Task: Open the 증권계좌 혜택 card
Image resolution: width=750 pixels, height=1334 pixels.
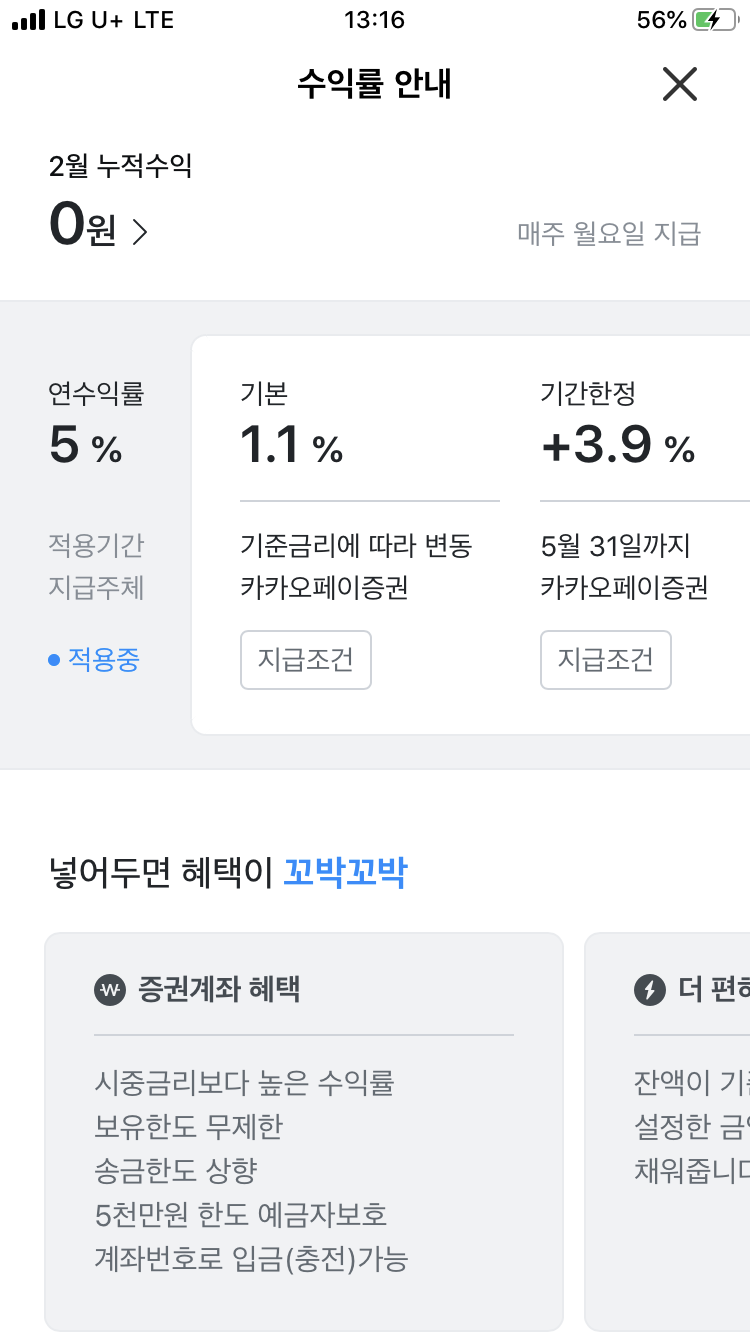Action: point(304,1132)
